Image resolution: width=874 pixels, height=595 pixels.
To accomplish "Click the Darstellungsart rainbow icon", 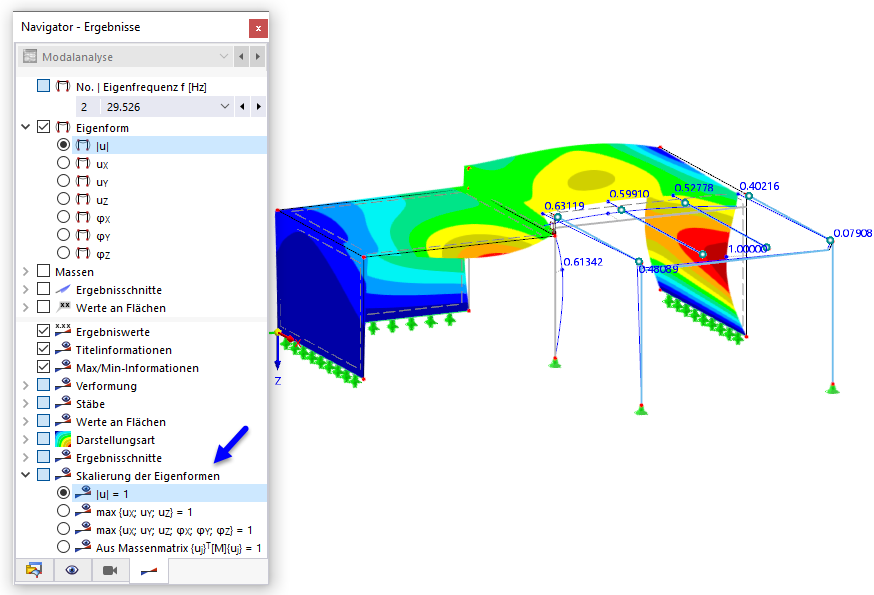I will (63, 439).
